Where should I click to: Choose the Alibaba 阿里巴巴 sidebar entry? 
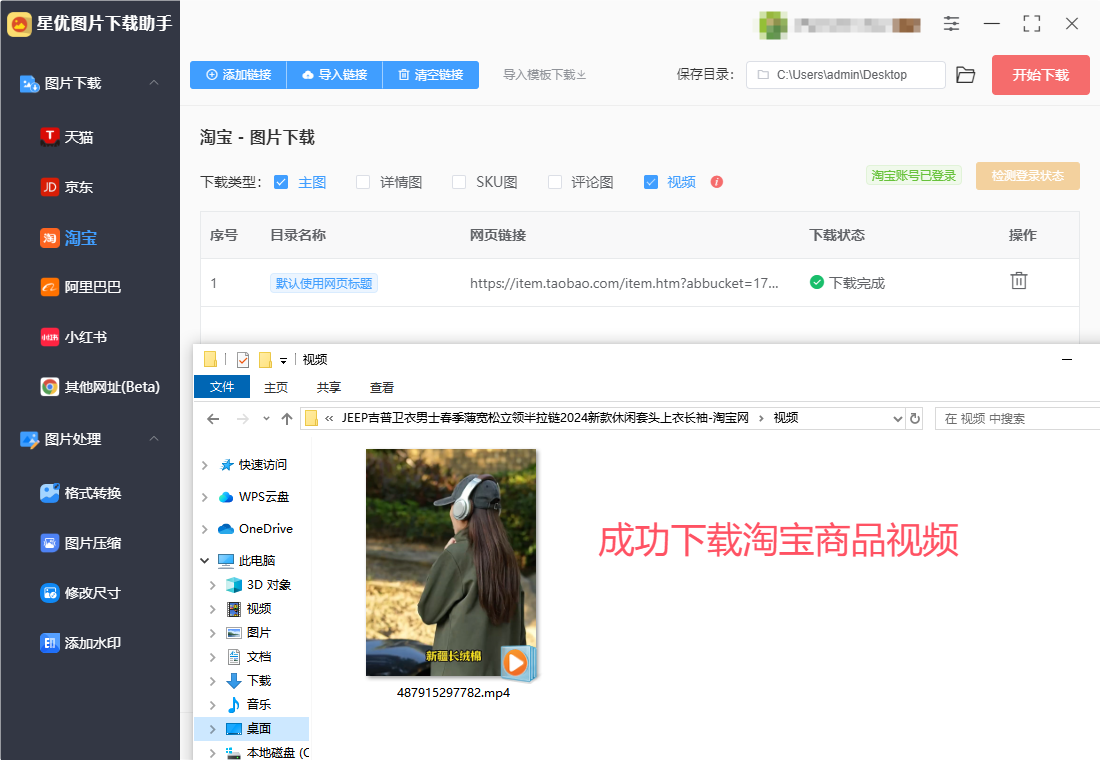click(81, 287)
